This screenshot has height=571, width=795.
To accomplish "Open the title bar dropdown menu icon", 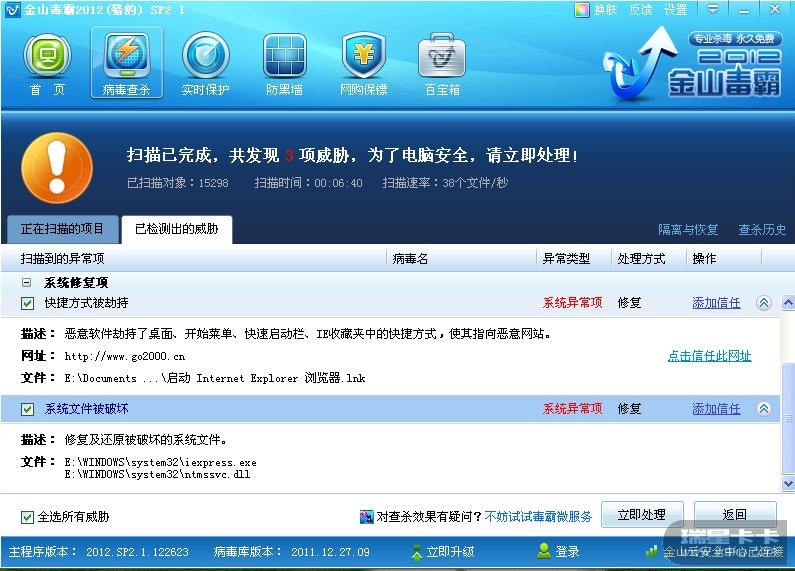I will pyautogui.click(x=713, y=9).
